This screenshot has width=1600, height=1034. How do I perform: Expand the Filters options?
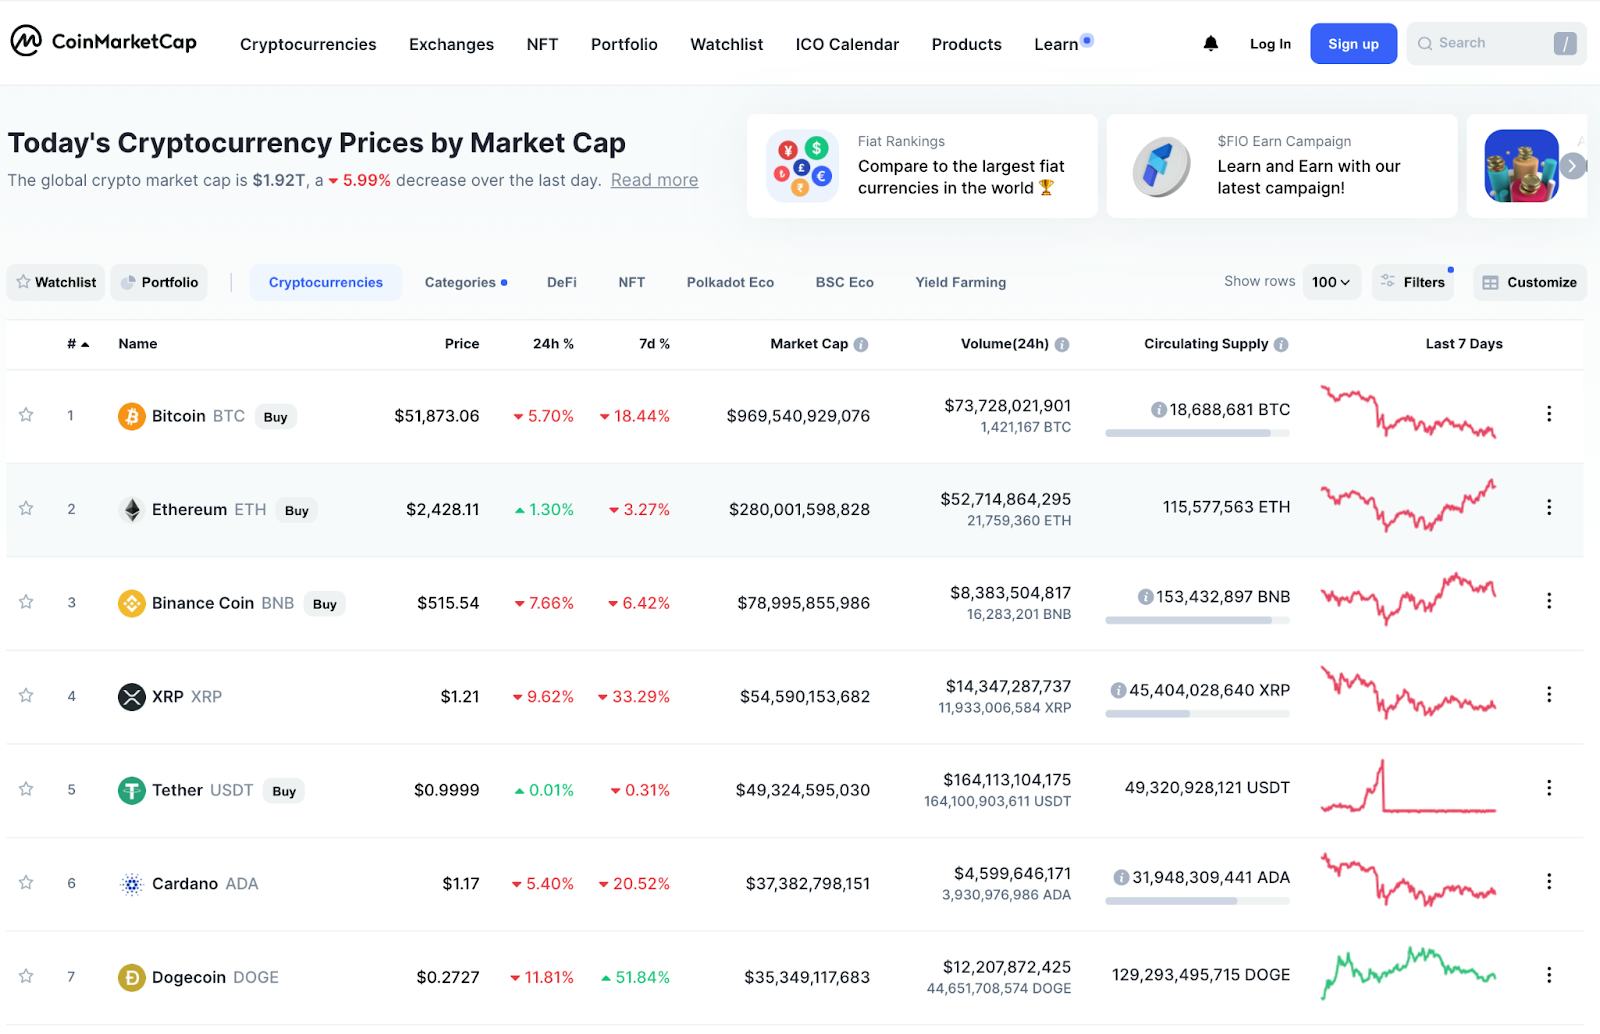click(1413, 282)
